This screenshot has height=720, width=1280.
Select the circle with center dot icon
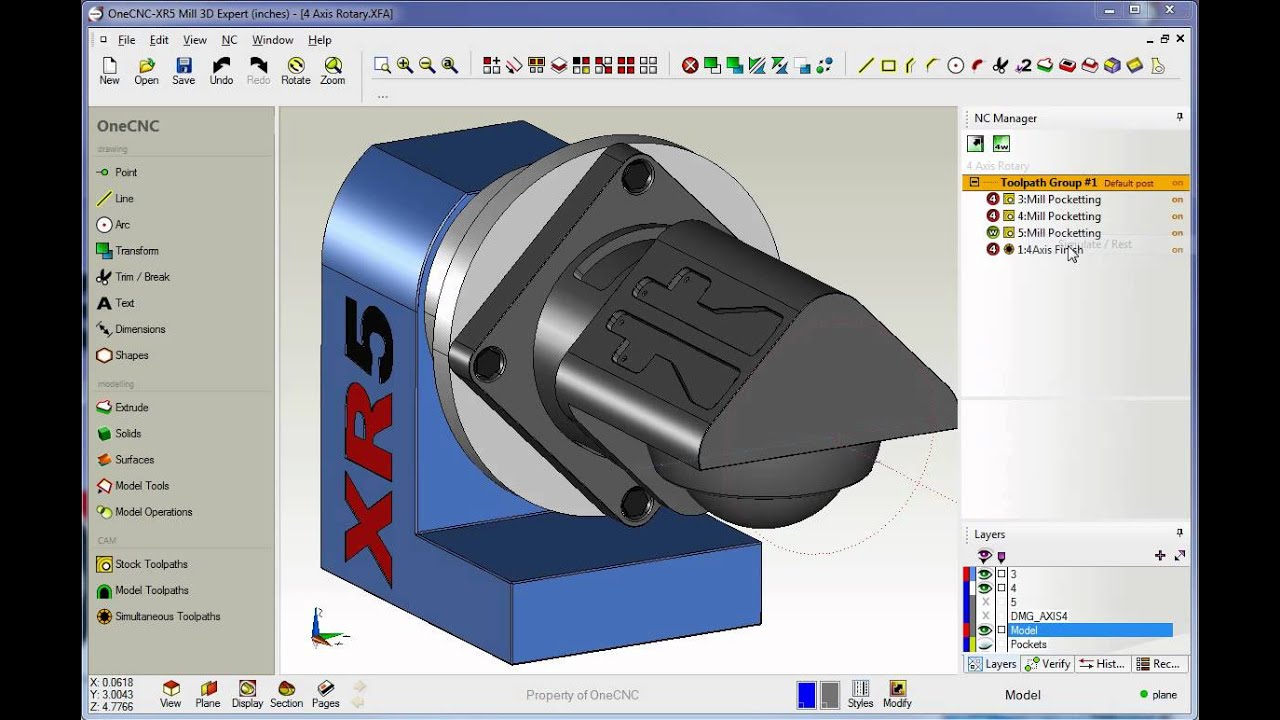coord(955,65)
